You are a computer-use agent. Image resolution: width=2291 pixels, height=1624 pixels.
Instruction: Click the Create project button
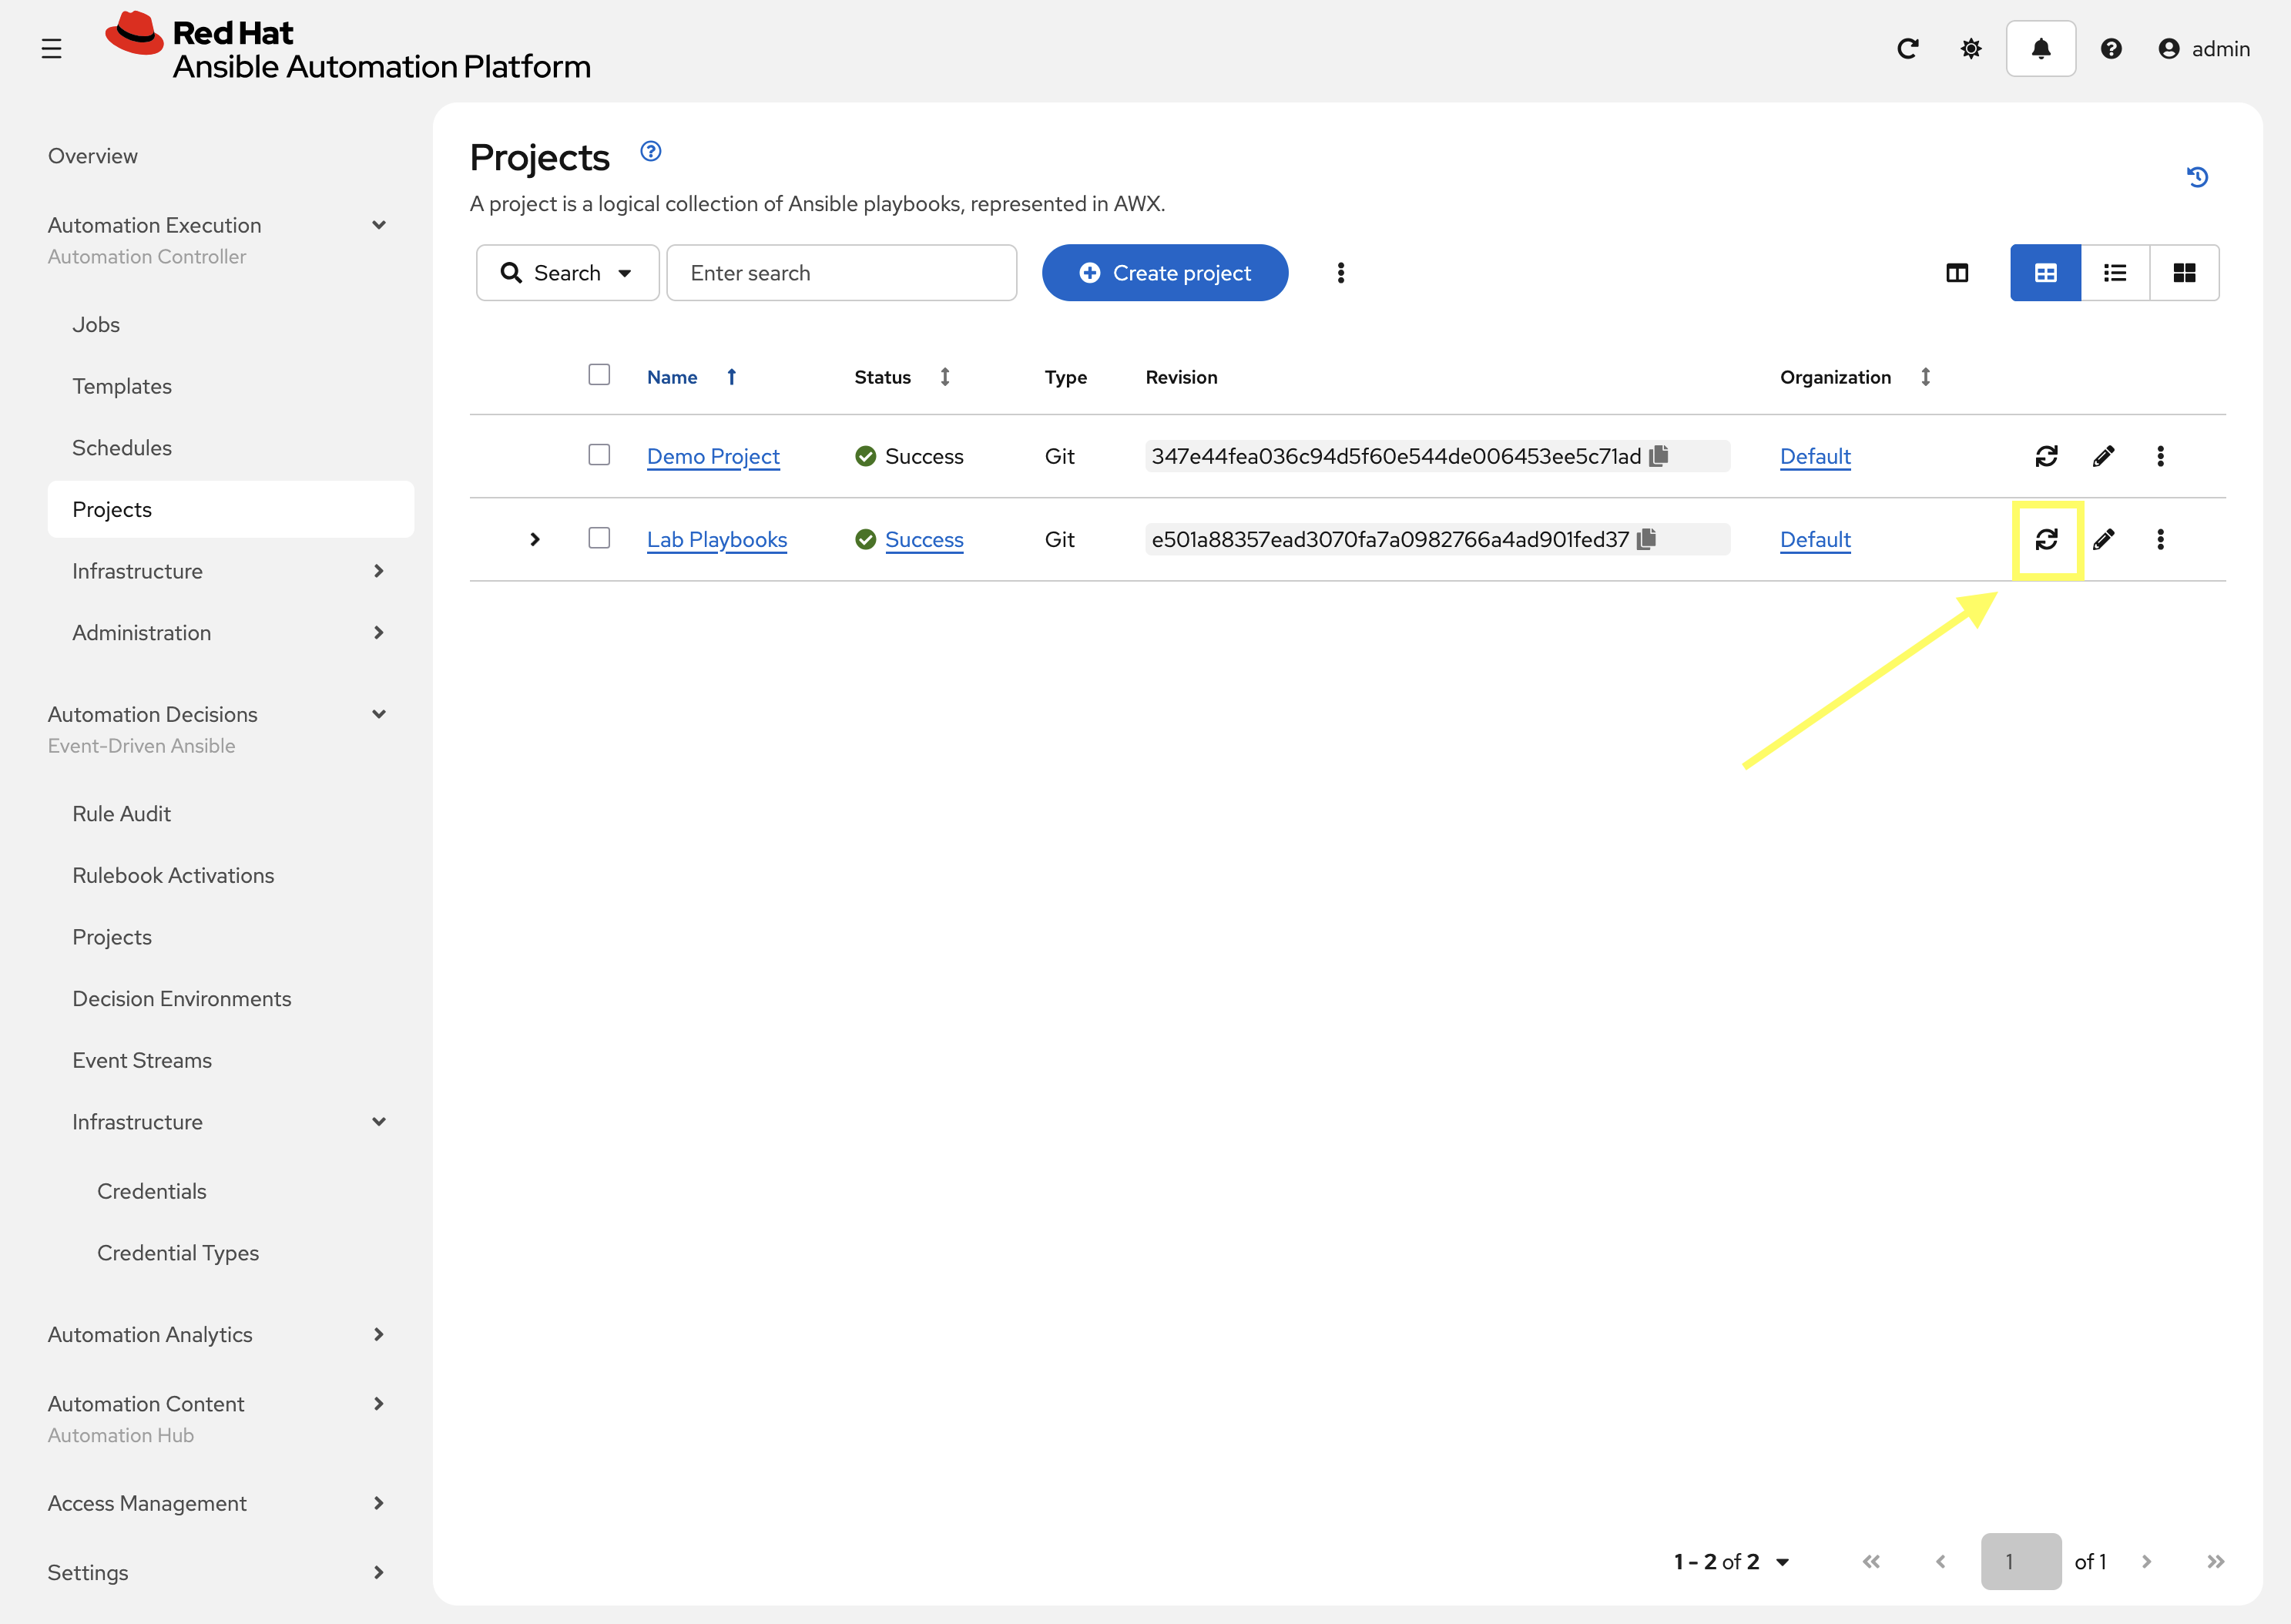click(1164, 273)
